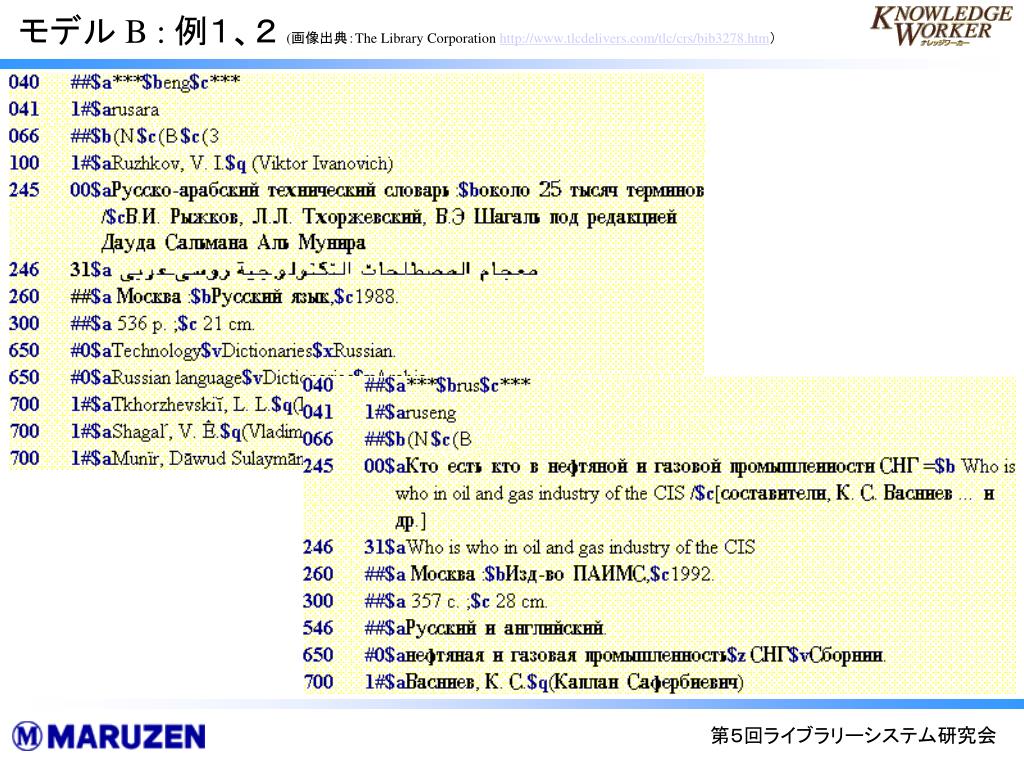The image size is (1024, 768).
Task: Select 650 field 'нефтяная и газовая промышленность'
Action: pos(624,655)
